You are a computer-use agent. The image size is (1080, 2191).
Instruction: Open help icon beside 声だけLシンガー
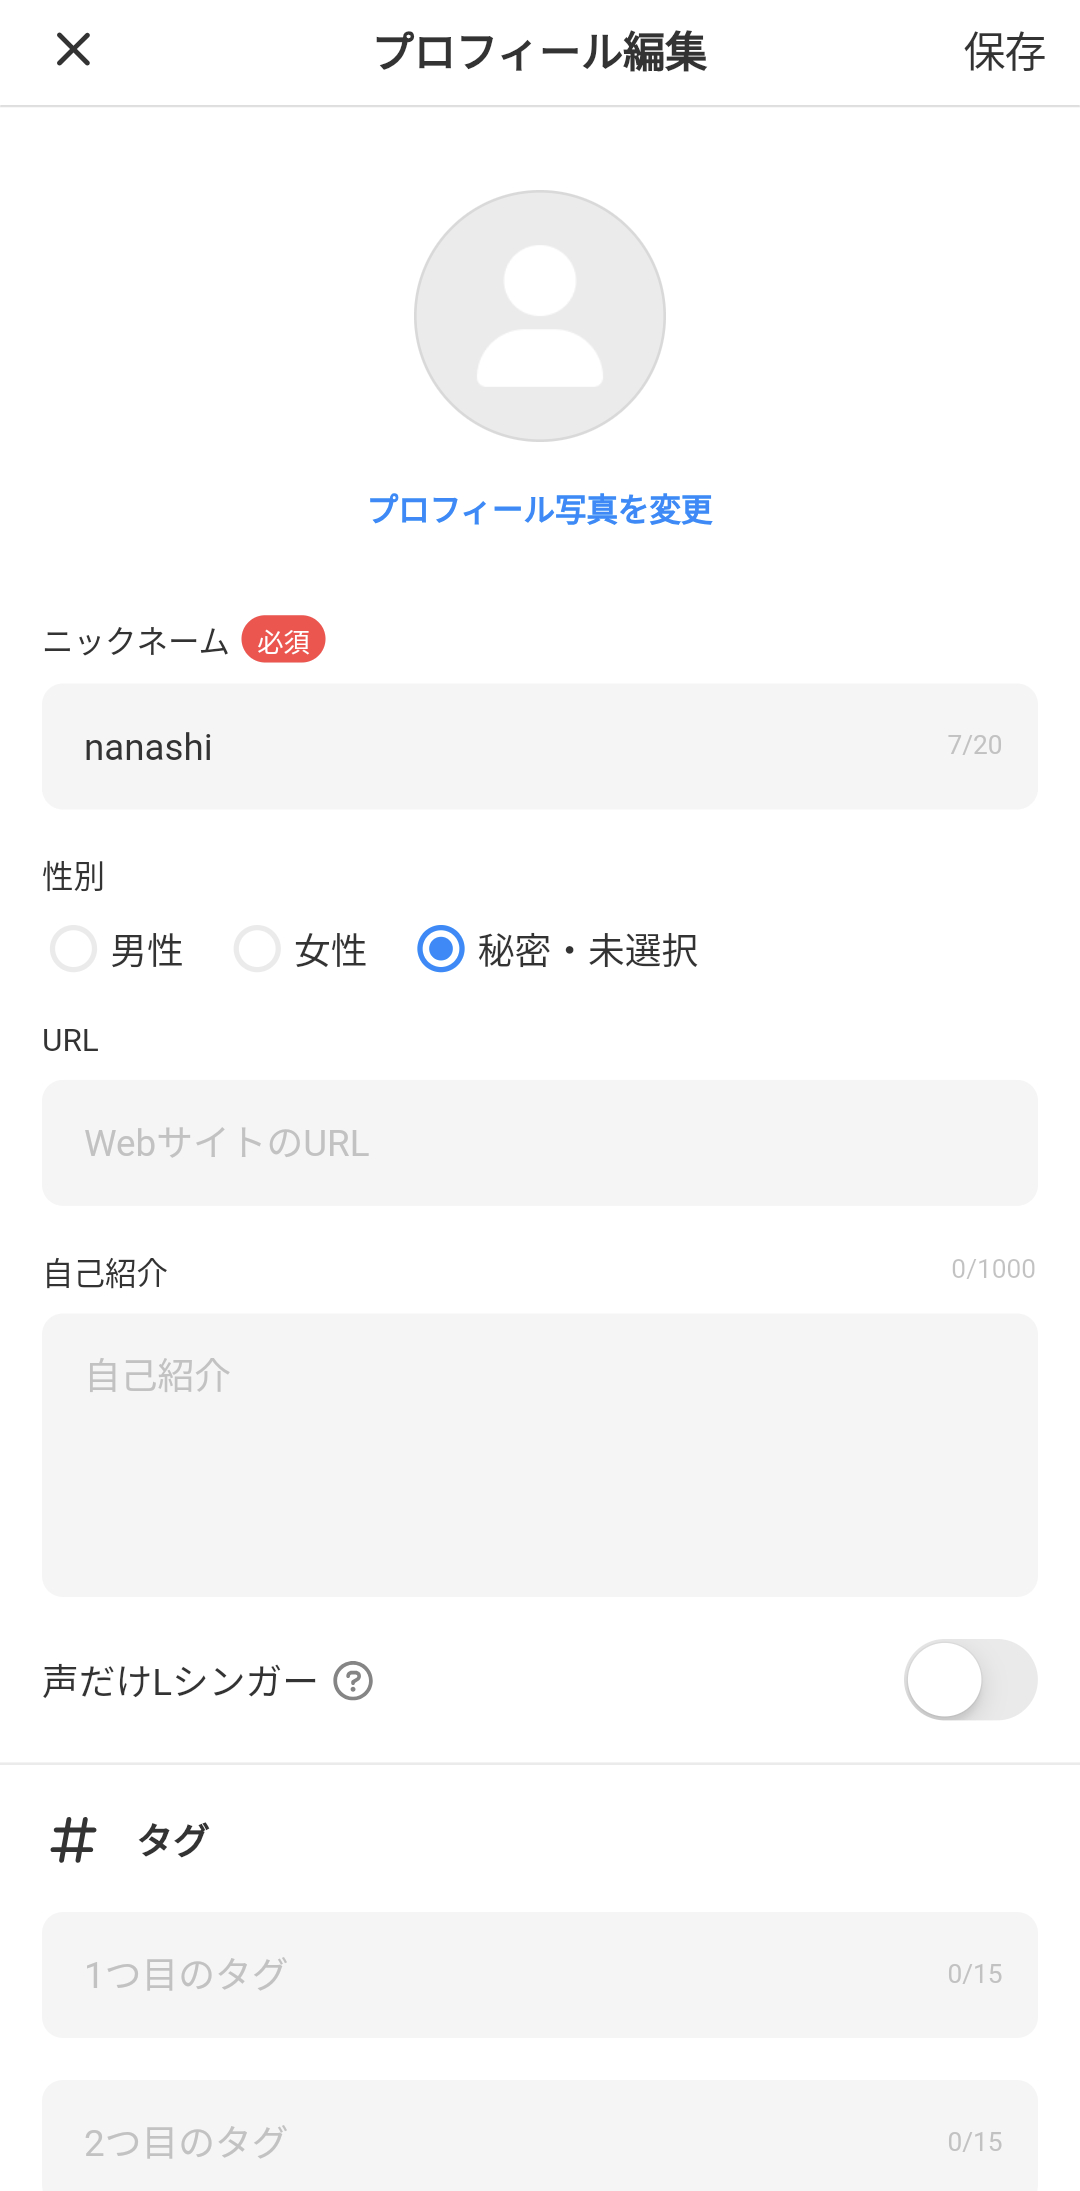[x=353, y=1681]
